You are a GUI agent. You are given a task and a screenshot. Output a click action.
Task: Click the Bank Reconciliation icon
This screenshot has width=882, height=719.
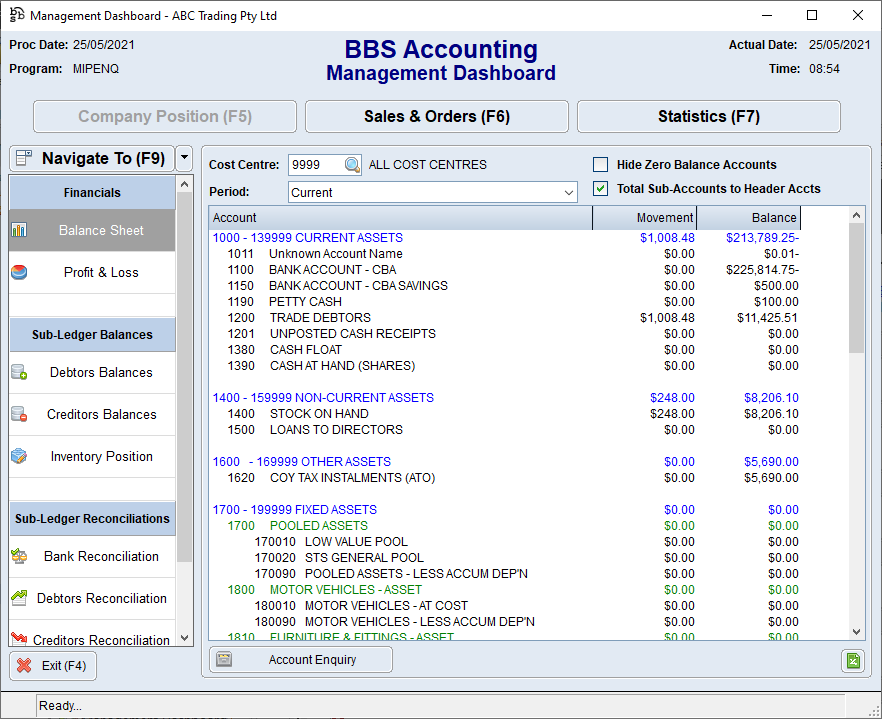20,556
